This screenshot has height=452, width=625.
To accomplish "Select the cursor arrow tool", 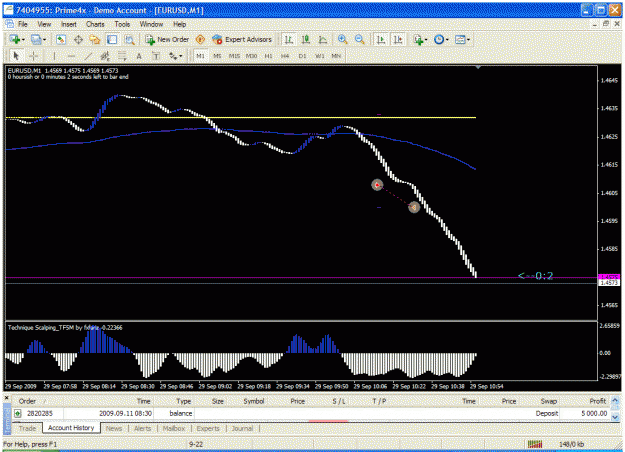I will tap(16, 56).
